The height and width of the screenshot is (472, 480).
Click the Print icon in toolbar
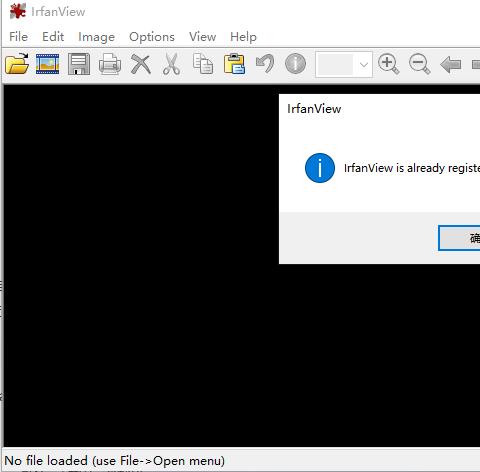pos(110,64)
